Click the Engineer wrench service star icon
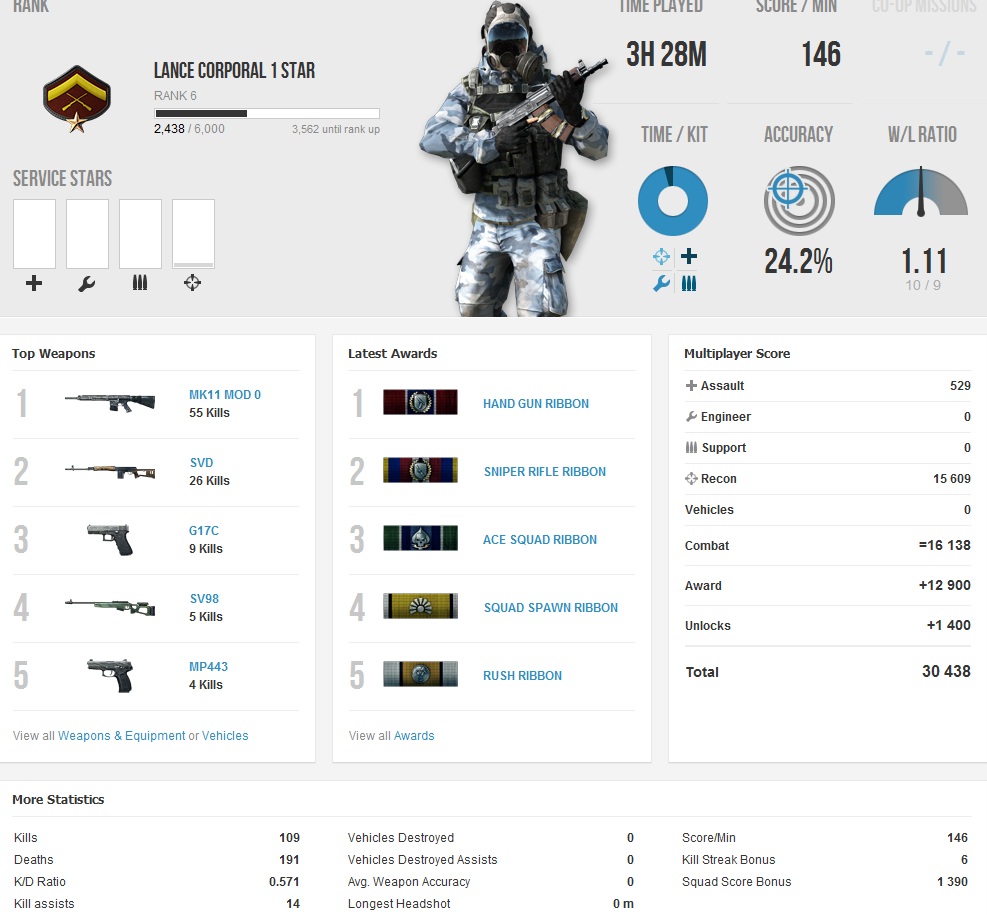Viewport: 987px width, 915px height. 87,283
